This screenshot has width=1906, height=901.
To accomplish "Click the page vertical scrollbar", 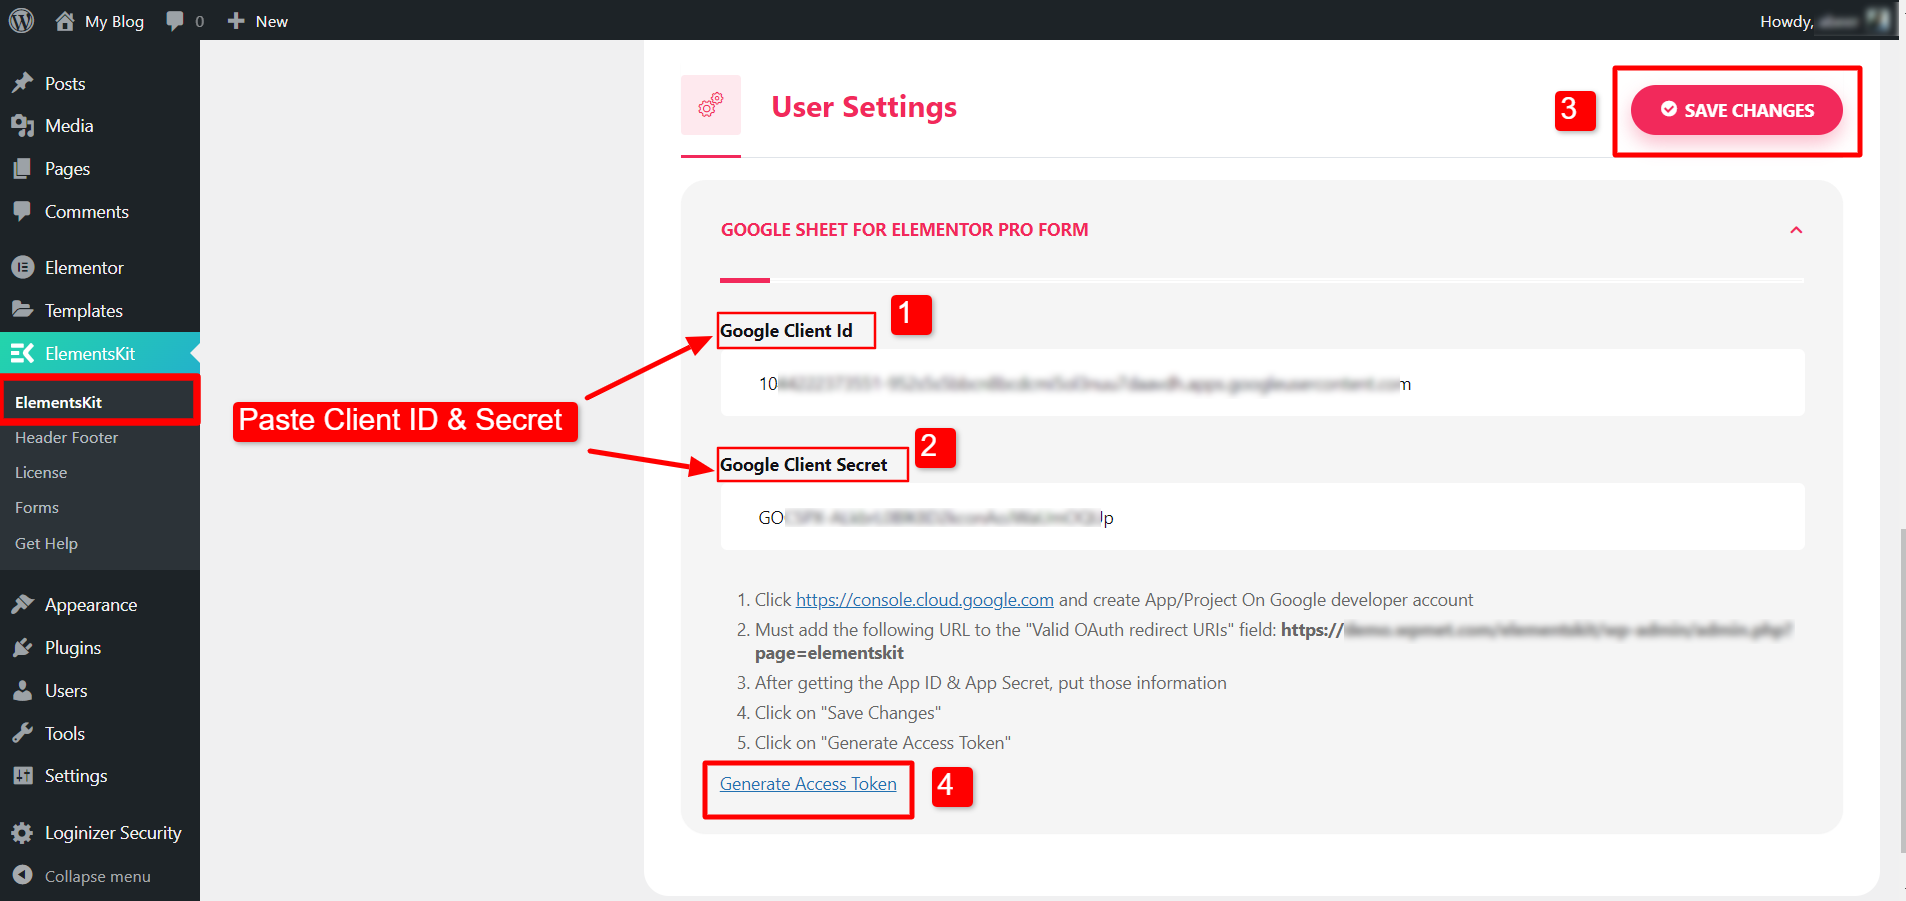I will click(x=1901, y=690).
